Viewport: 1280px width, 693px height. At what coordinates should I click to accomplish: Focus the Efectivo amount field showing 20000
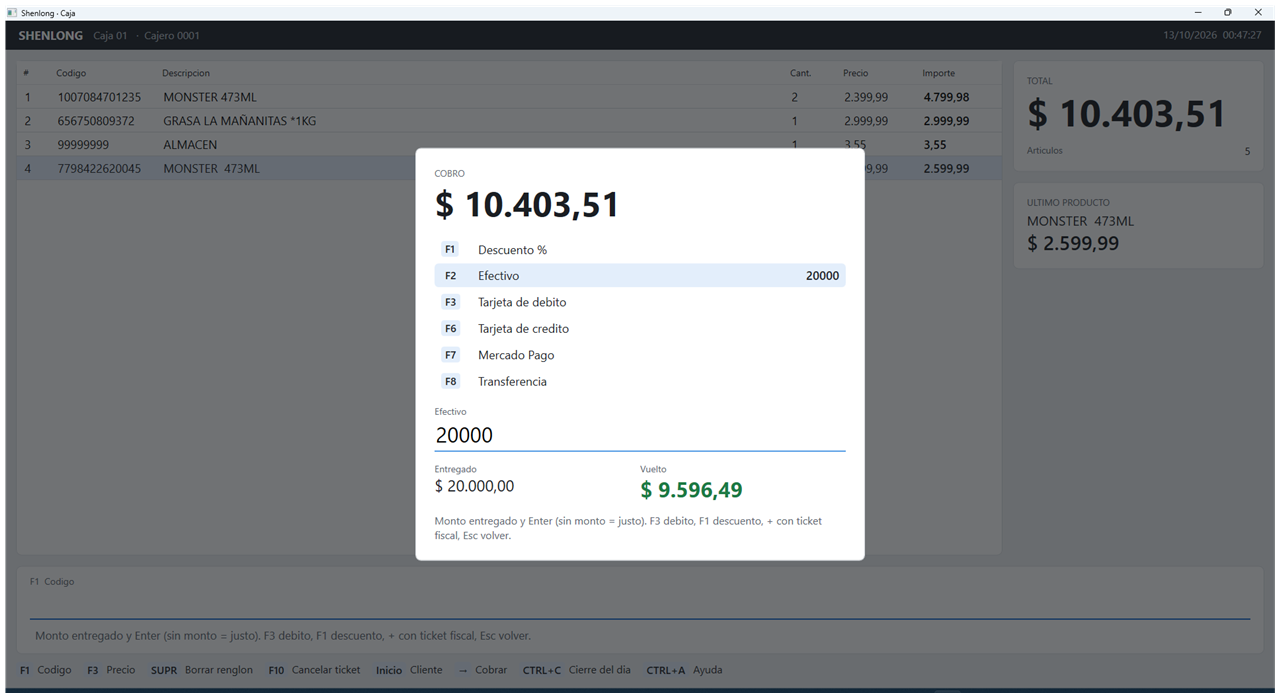click(640, 435)
